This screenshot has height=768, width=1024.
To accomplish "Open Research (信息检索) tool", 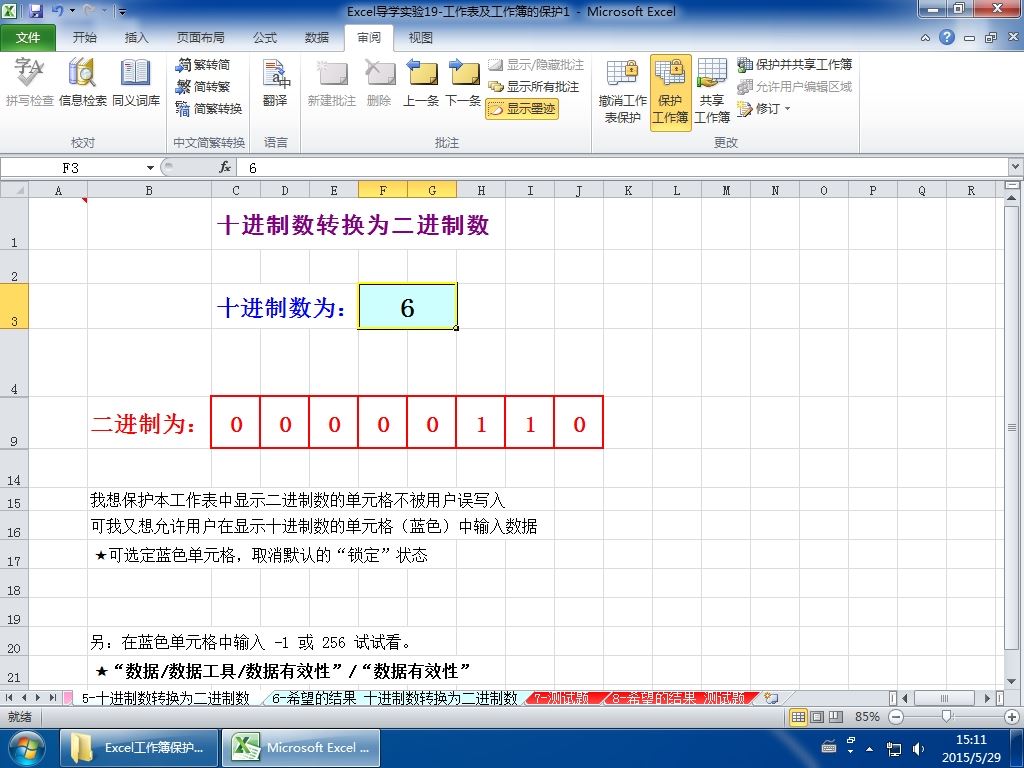I will pyautogui.click(x=82, y=82).
